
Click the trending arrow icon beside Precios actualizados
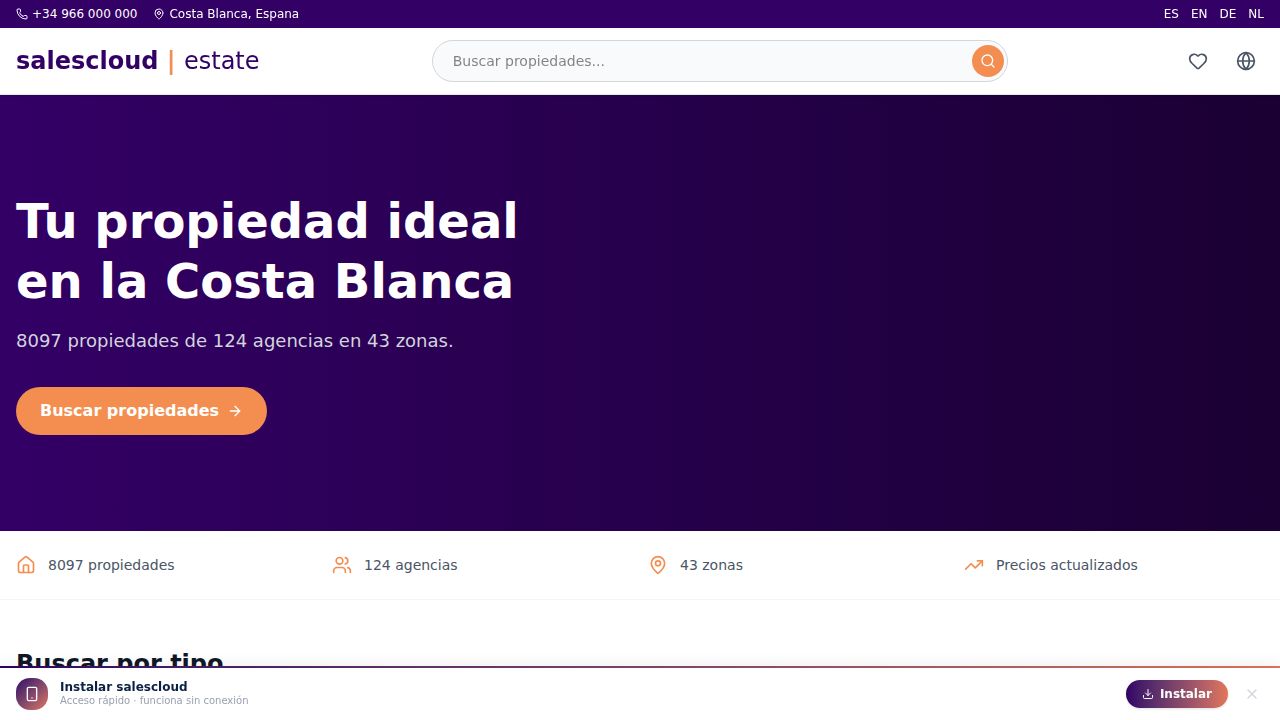pyautogui.click(x=974, y=565)
